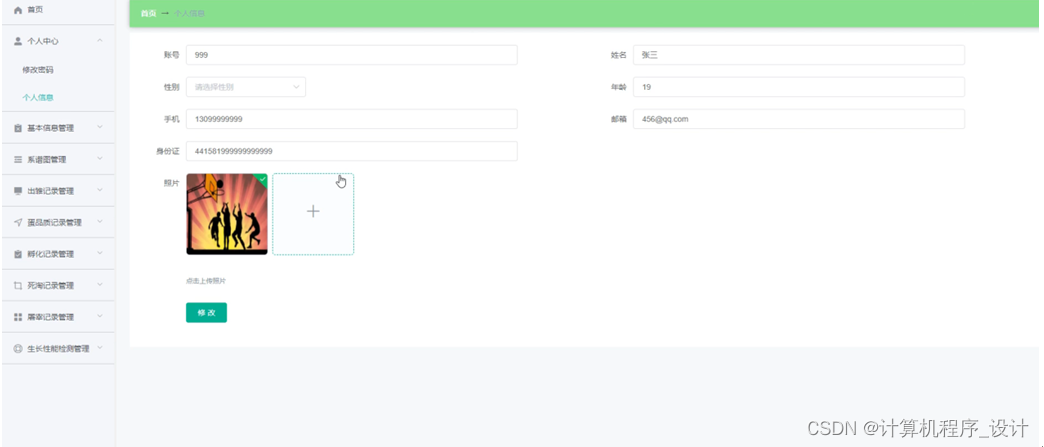The width and height of the screenshot is (1044, 447).
Task: Open the 首页 sidebar menu item
Action: point(58,11)
